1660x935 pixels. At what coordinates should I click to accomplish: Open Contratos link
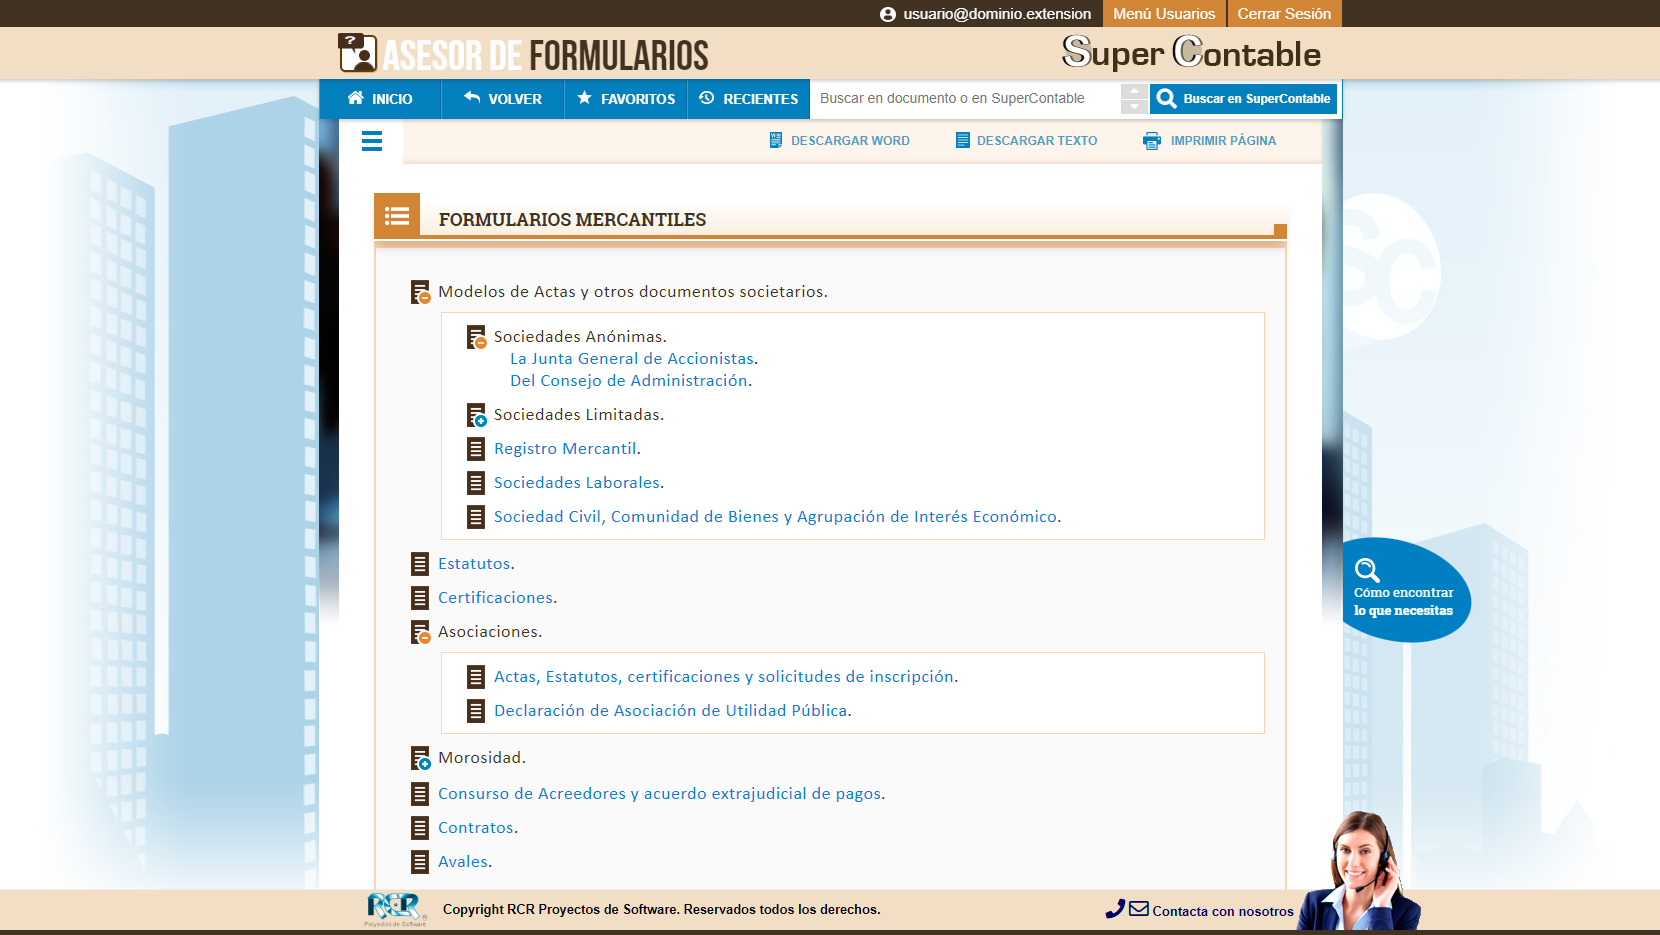(476, 828)
